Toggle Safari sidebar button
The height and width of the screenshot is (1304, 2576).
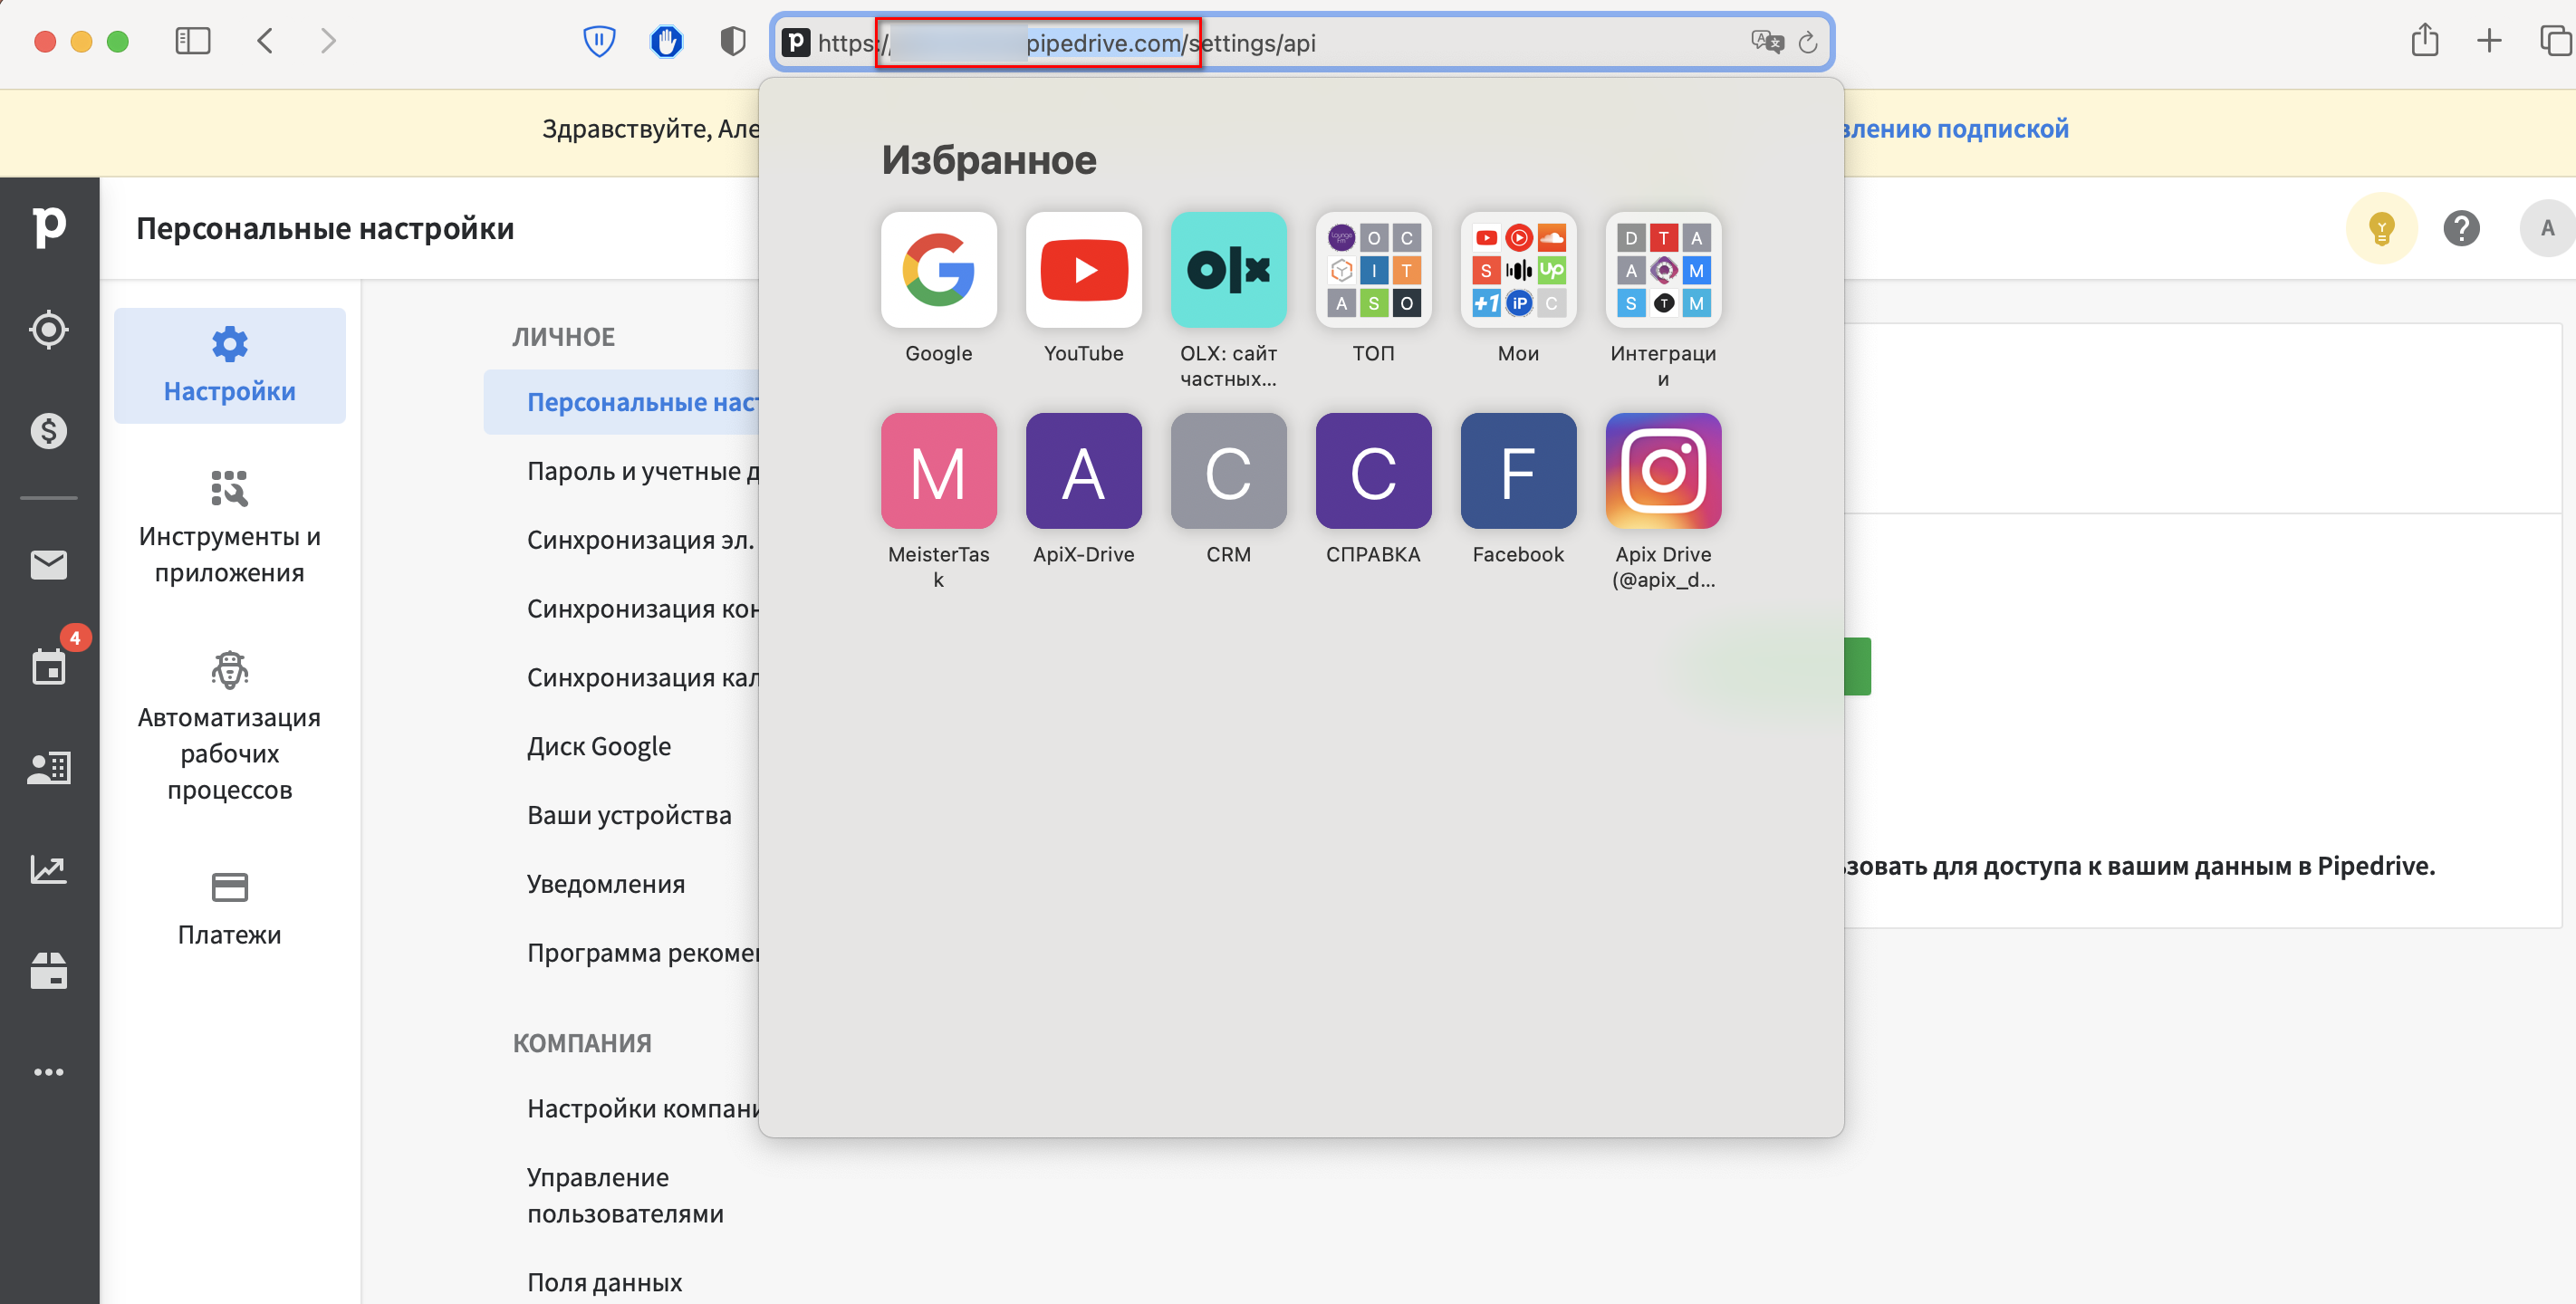(192, 41)
